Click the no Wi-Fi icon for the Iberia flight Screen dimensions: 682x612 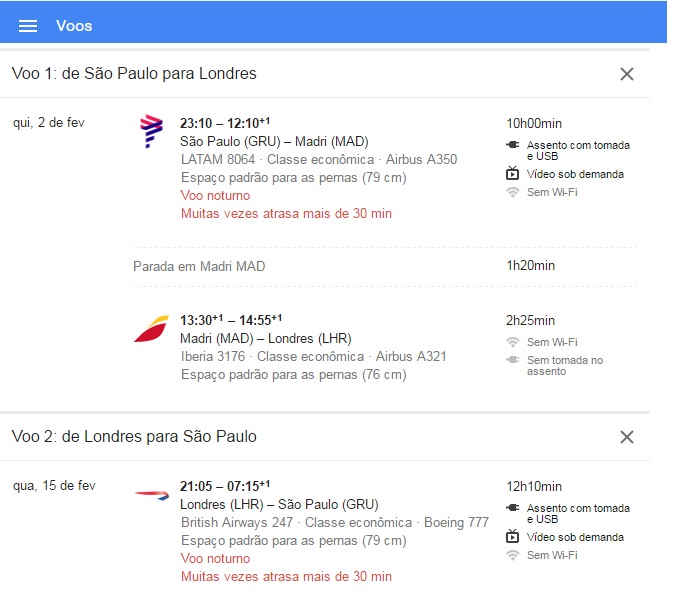[513, 342]
